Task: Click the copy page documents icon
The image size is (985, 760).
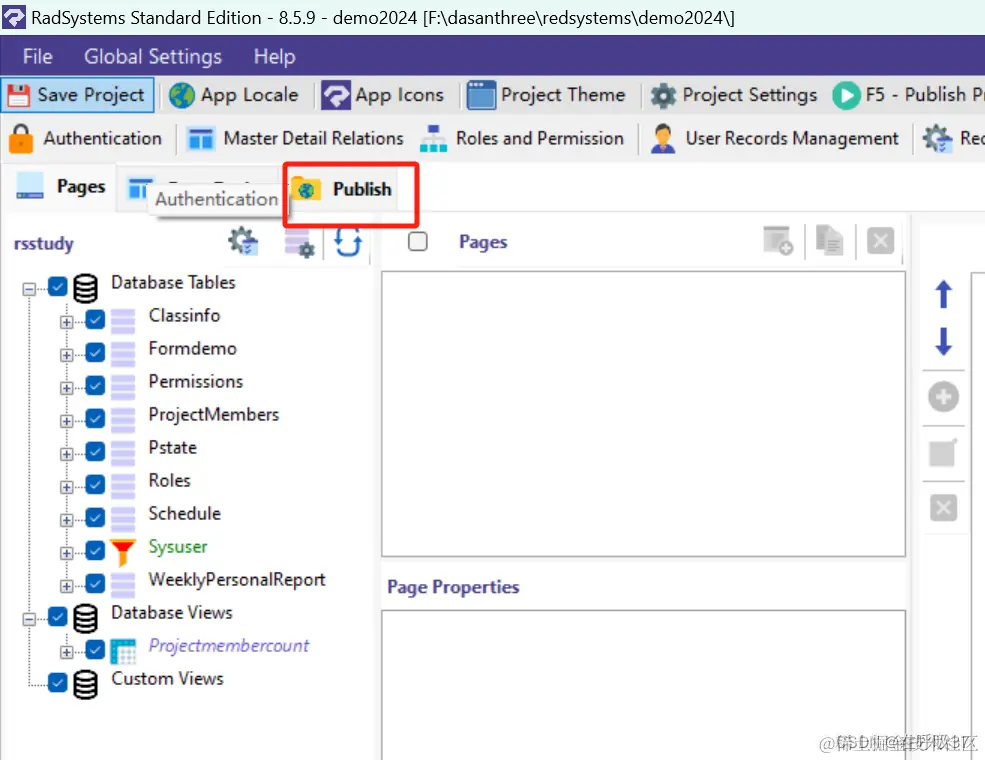Action: (x=829, y=241)
